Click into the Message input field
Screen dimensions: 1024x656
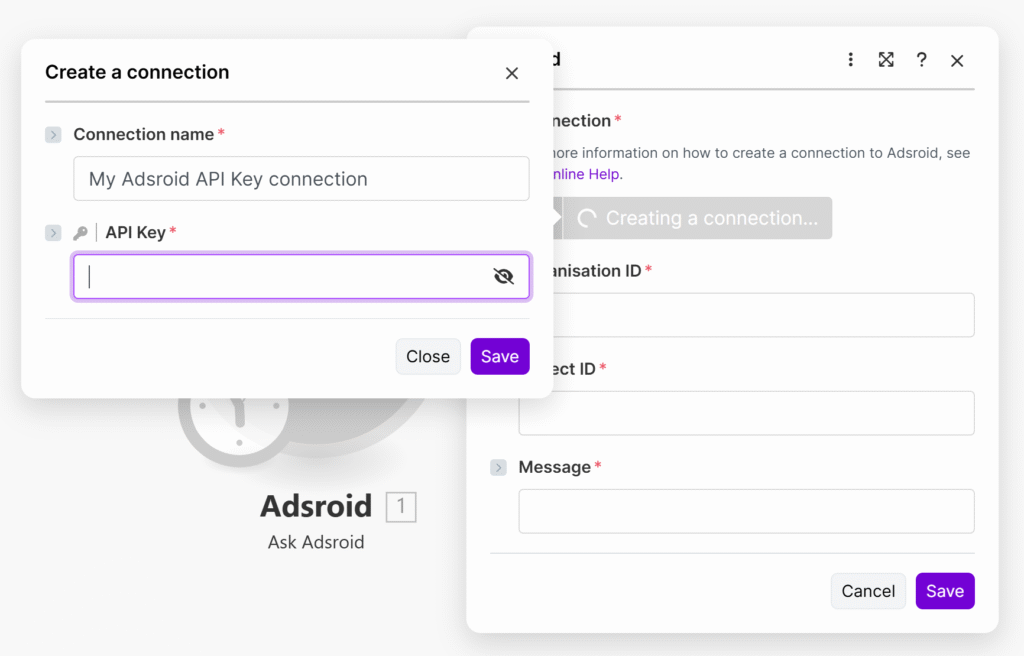click(746, 511)
